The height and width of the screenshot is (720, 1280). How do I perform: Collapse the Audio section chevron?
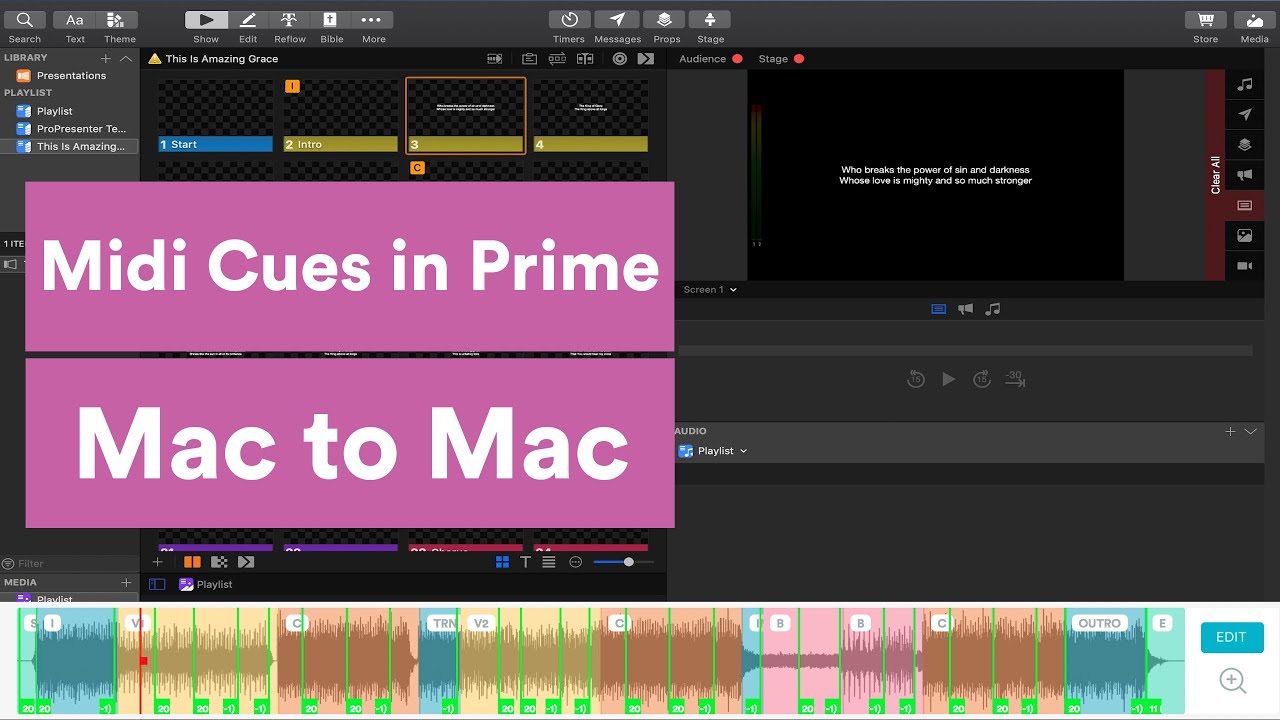[1250, 431]
